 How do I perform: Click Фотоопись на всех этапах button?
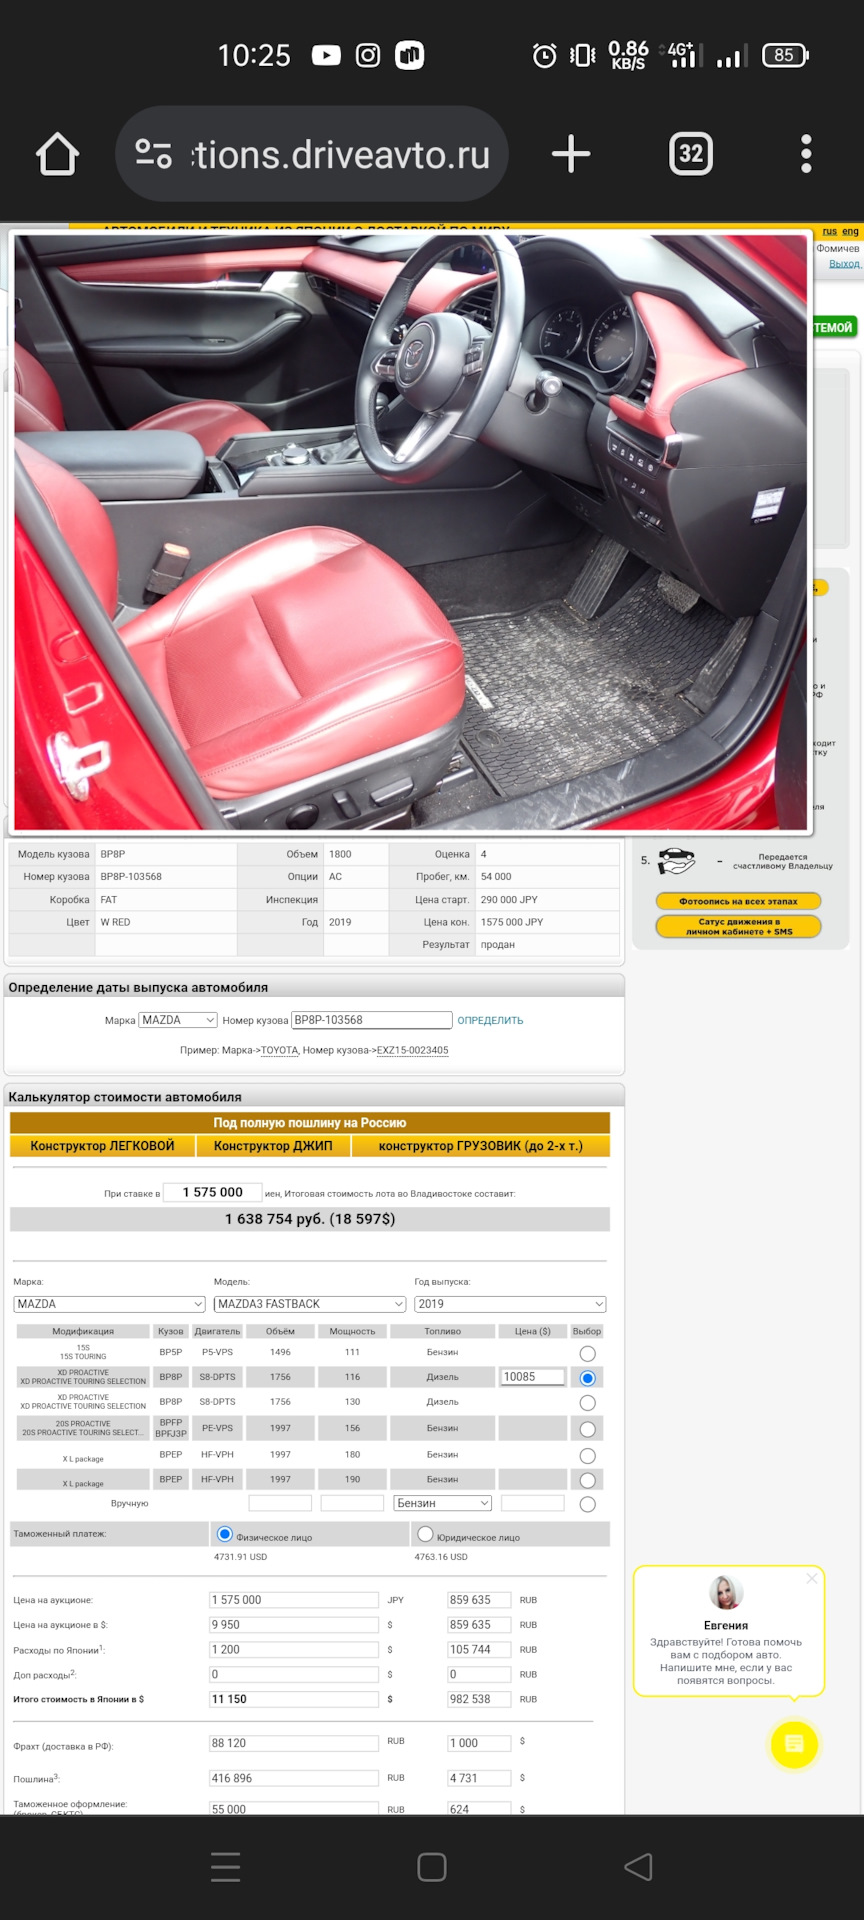pyautogui.click(x=739, y=901)
